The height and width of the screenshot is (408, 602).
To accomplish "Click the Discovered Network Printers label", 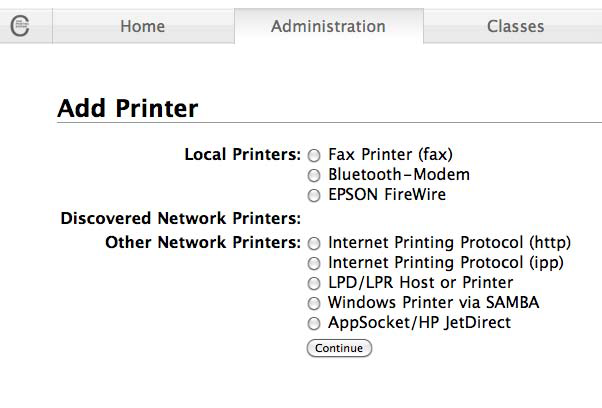I will (x=180, y=218).
